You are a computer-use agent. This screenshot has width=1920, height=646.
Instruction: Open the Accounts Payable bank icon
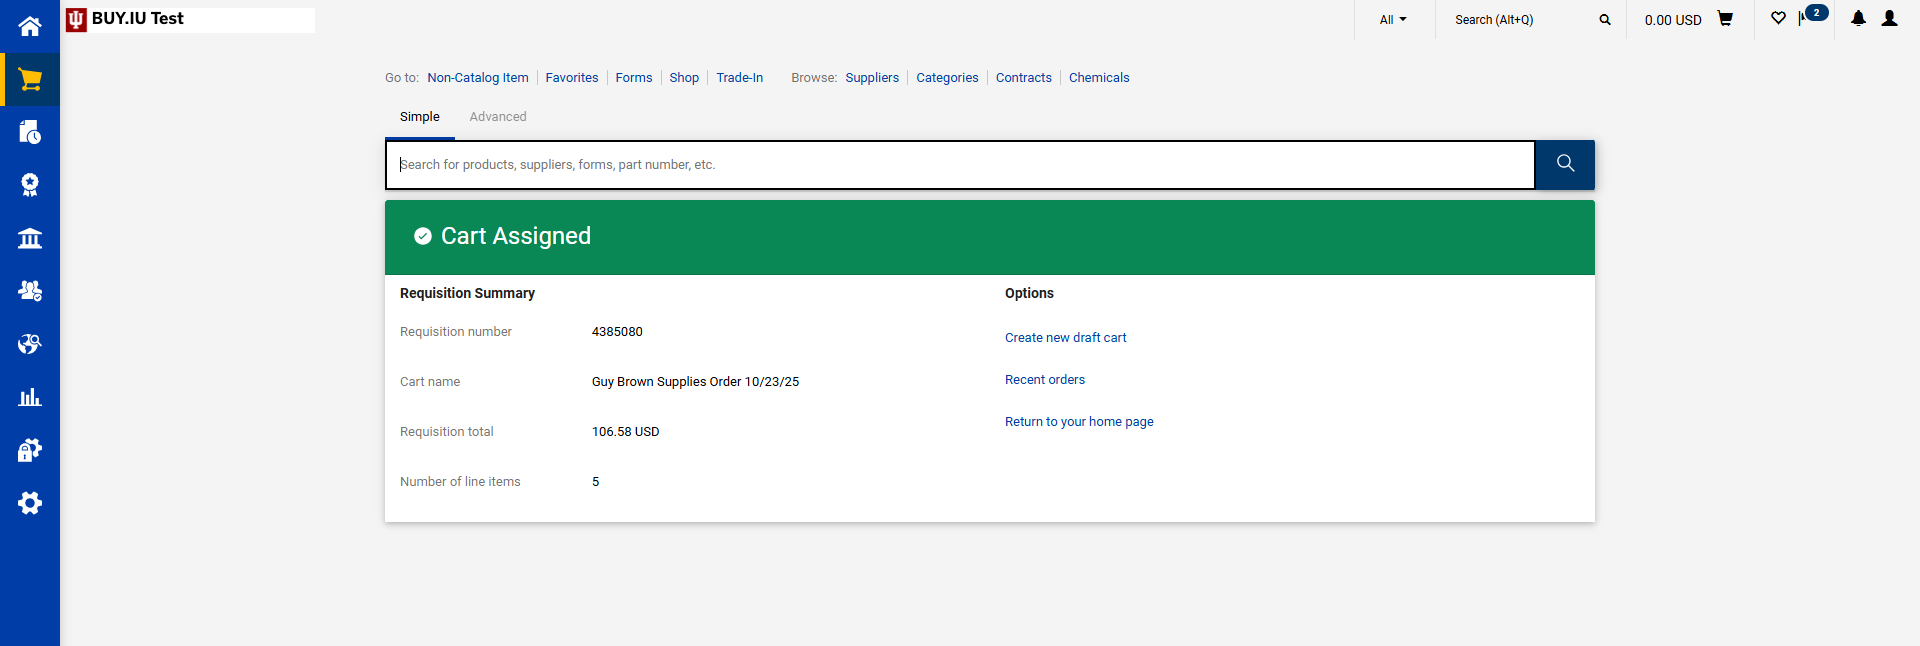click(30, 238)
